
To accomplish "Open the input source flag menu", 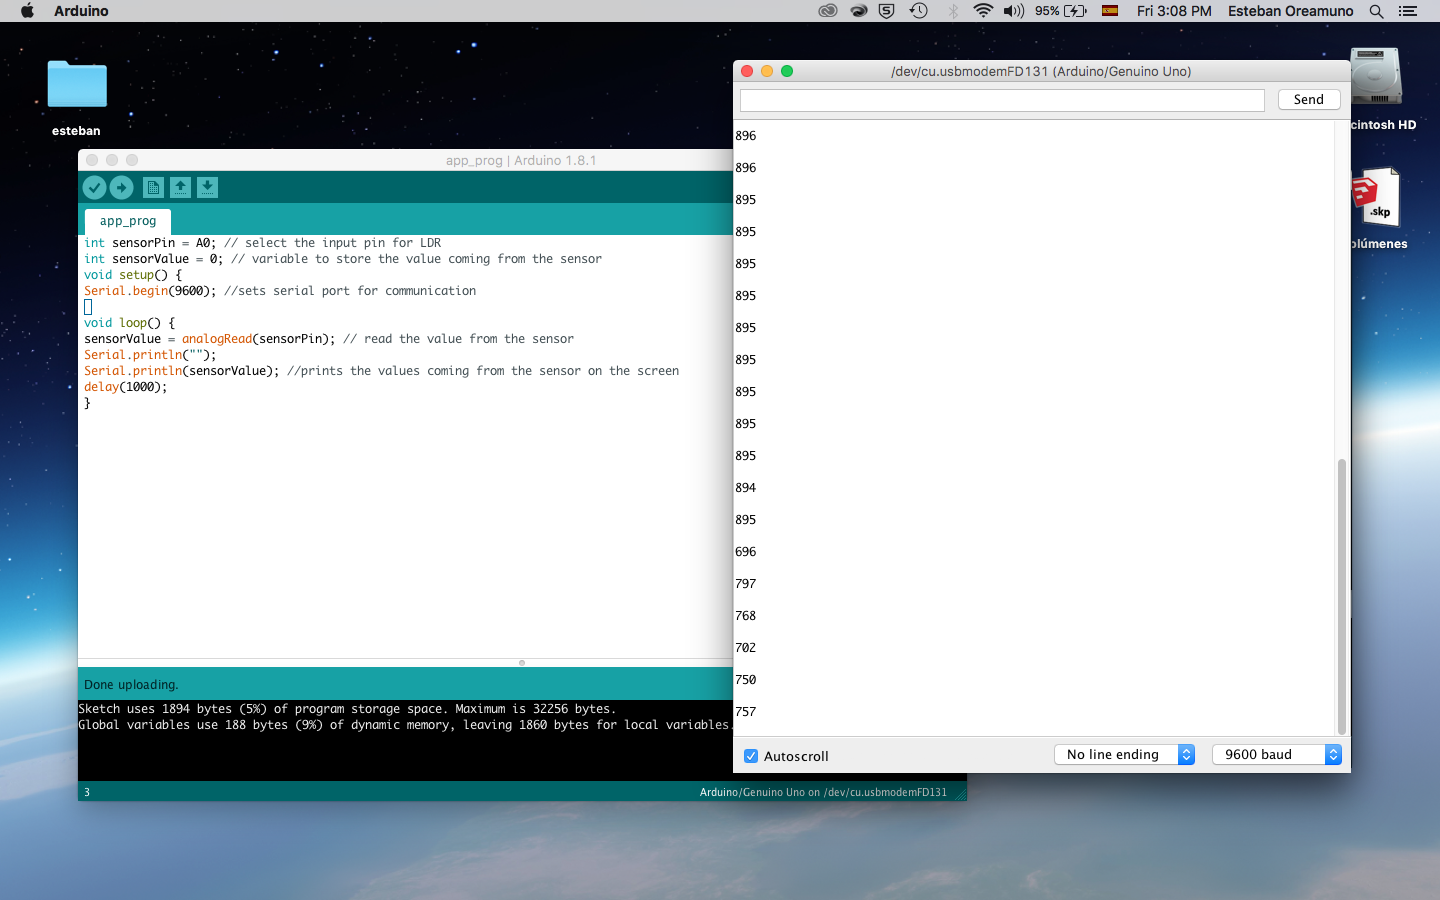I will coord(1110,11).
